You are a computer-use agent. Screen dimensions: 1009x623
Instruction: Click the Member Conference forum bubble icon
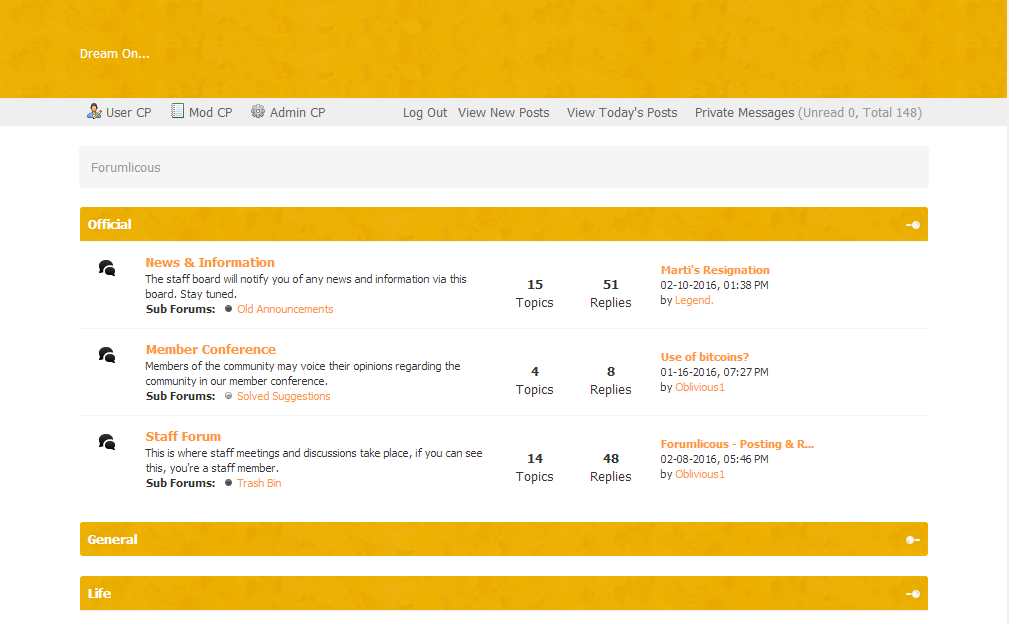coord(107,355)
